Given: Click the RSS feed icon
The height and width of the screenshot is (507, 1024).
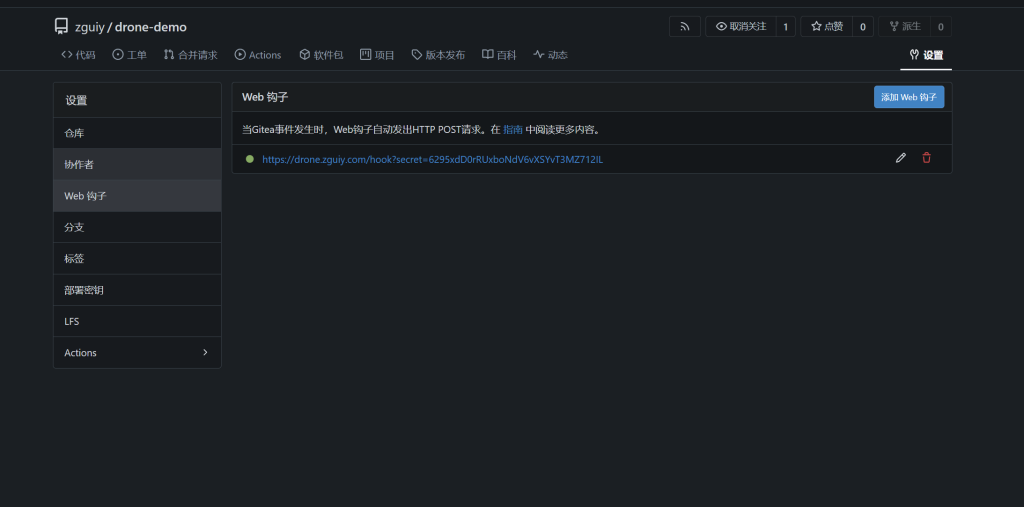Looking at the screenshot, I should point(684,27).
